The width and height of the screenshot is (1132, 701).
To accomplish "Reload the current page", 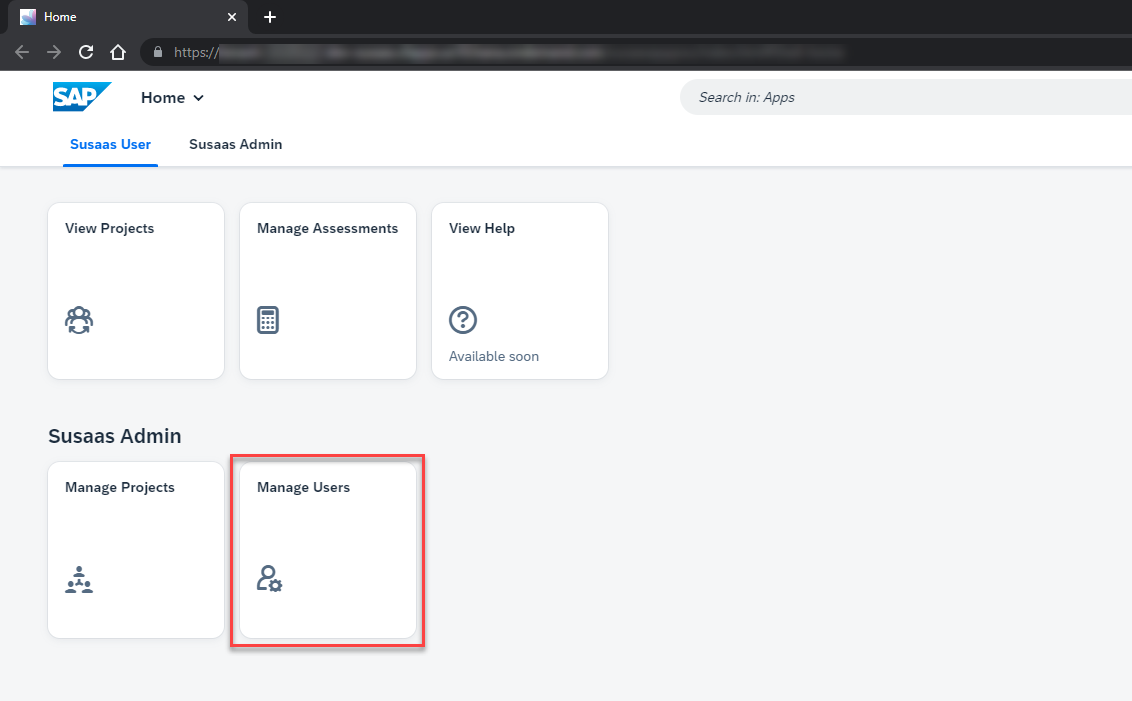I will tap(86, 52).
